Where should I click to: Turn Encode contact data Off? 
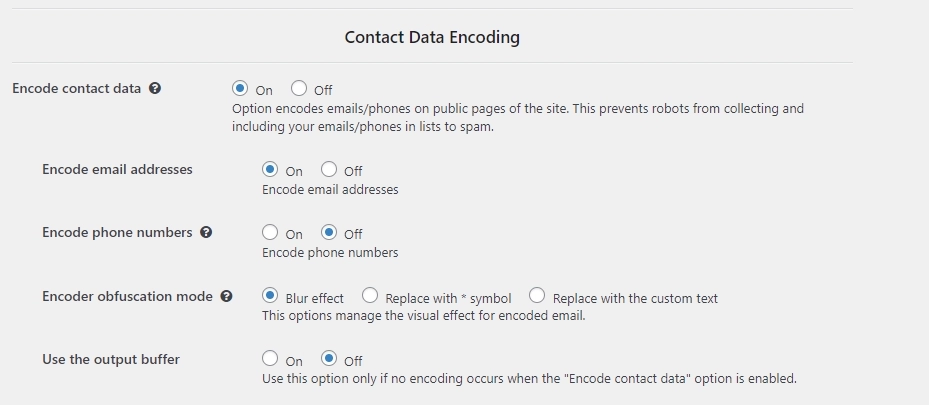(299, 89)
